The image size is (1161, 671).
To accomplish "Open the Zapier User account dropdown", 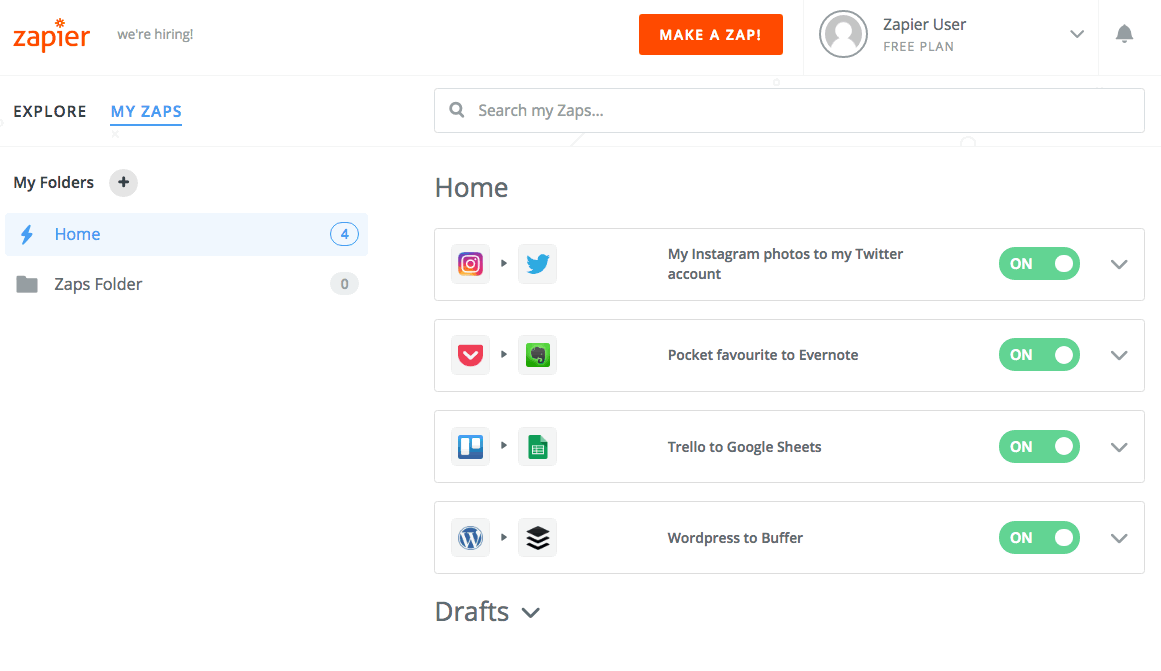I will tap(1077, 34).
